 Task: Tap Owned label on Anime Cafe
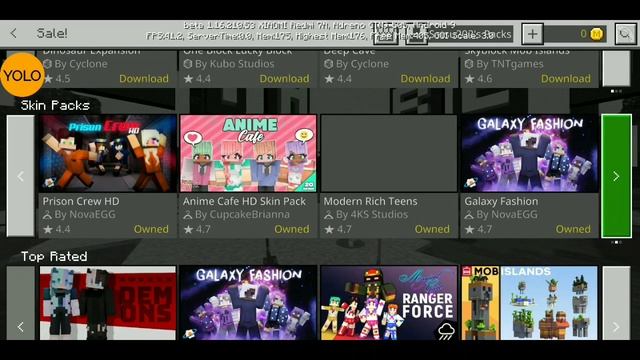291,229
